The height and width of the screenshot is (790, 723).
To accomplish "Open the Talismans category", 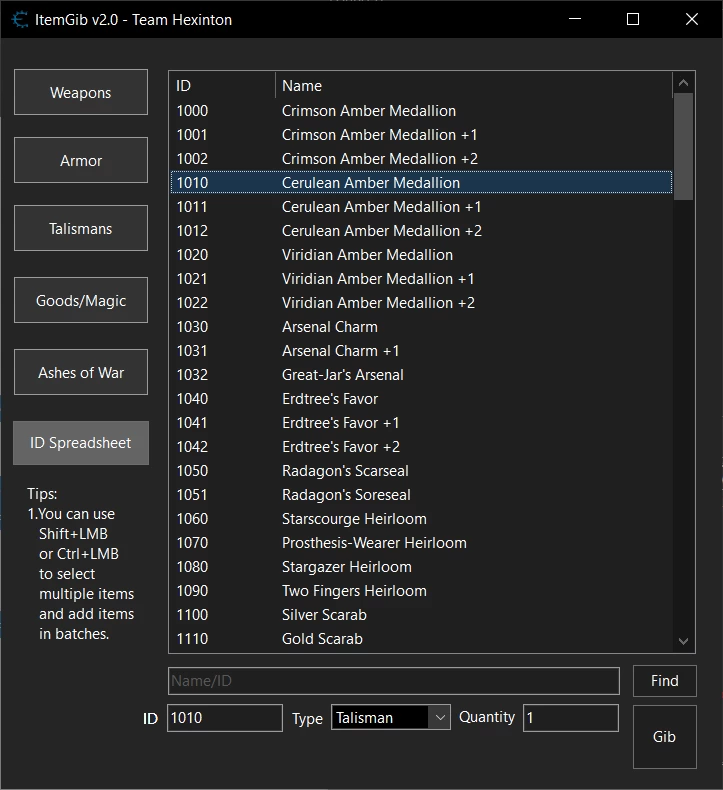I will pos(81,229).
